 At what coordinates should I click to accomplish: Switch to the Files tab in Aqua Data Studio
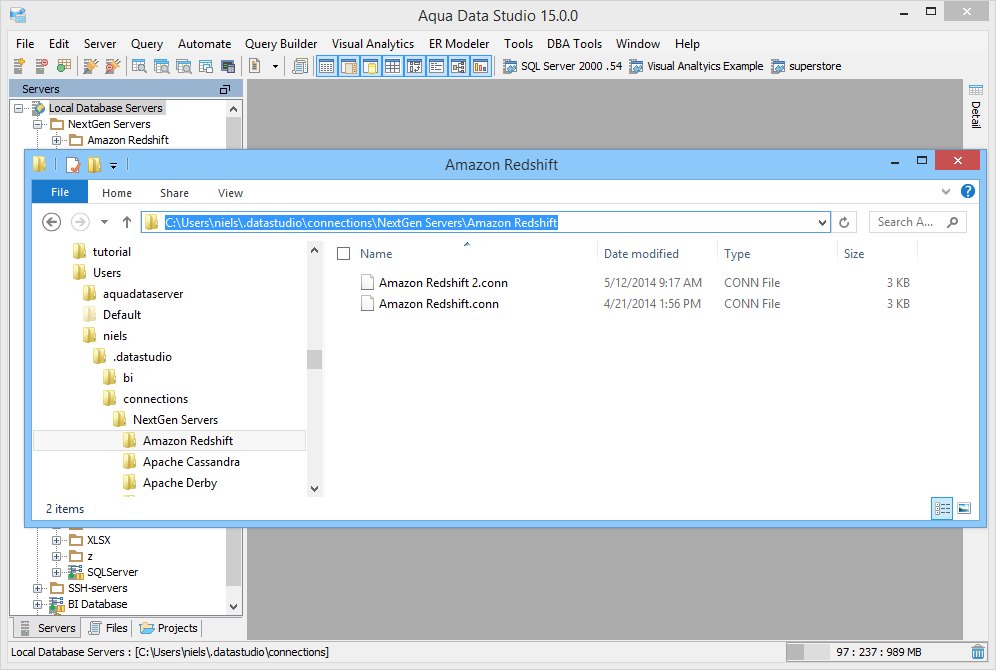(x=108, y=628)
